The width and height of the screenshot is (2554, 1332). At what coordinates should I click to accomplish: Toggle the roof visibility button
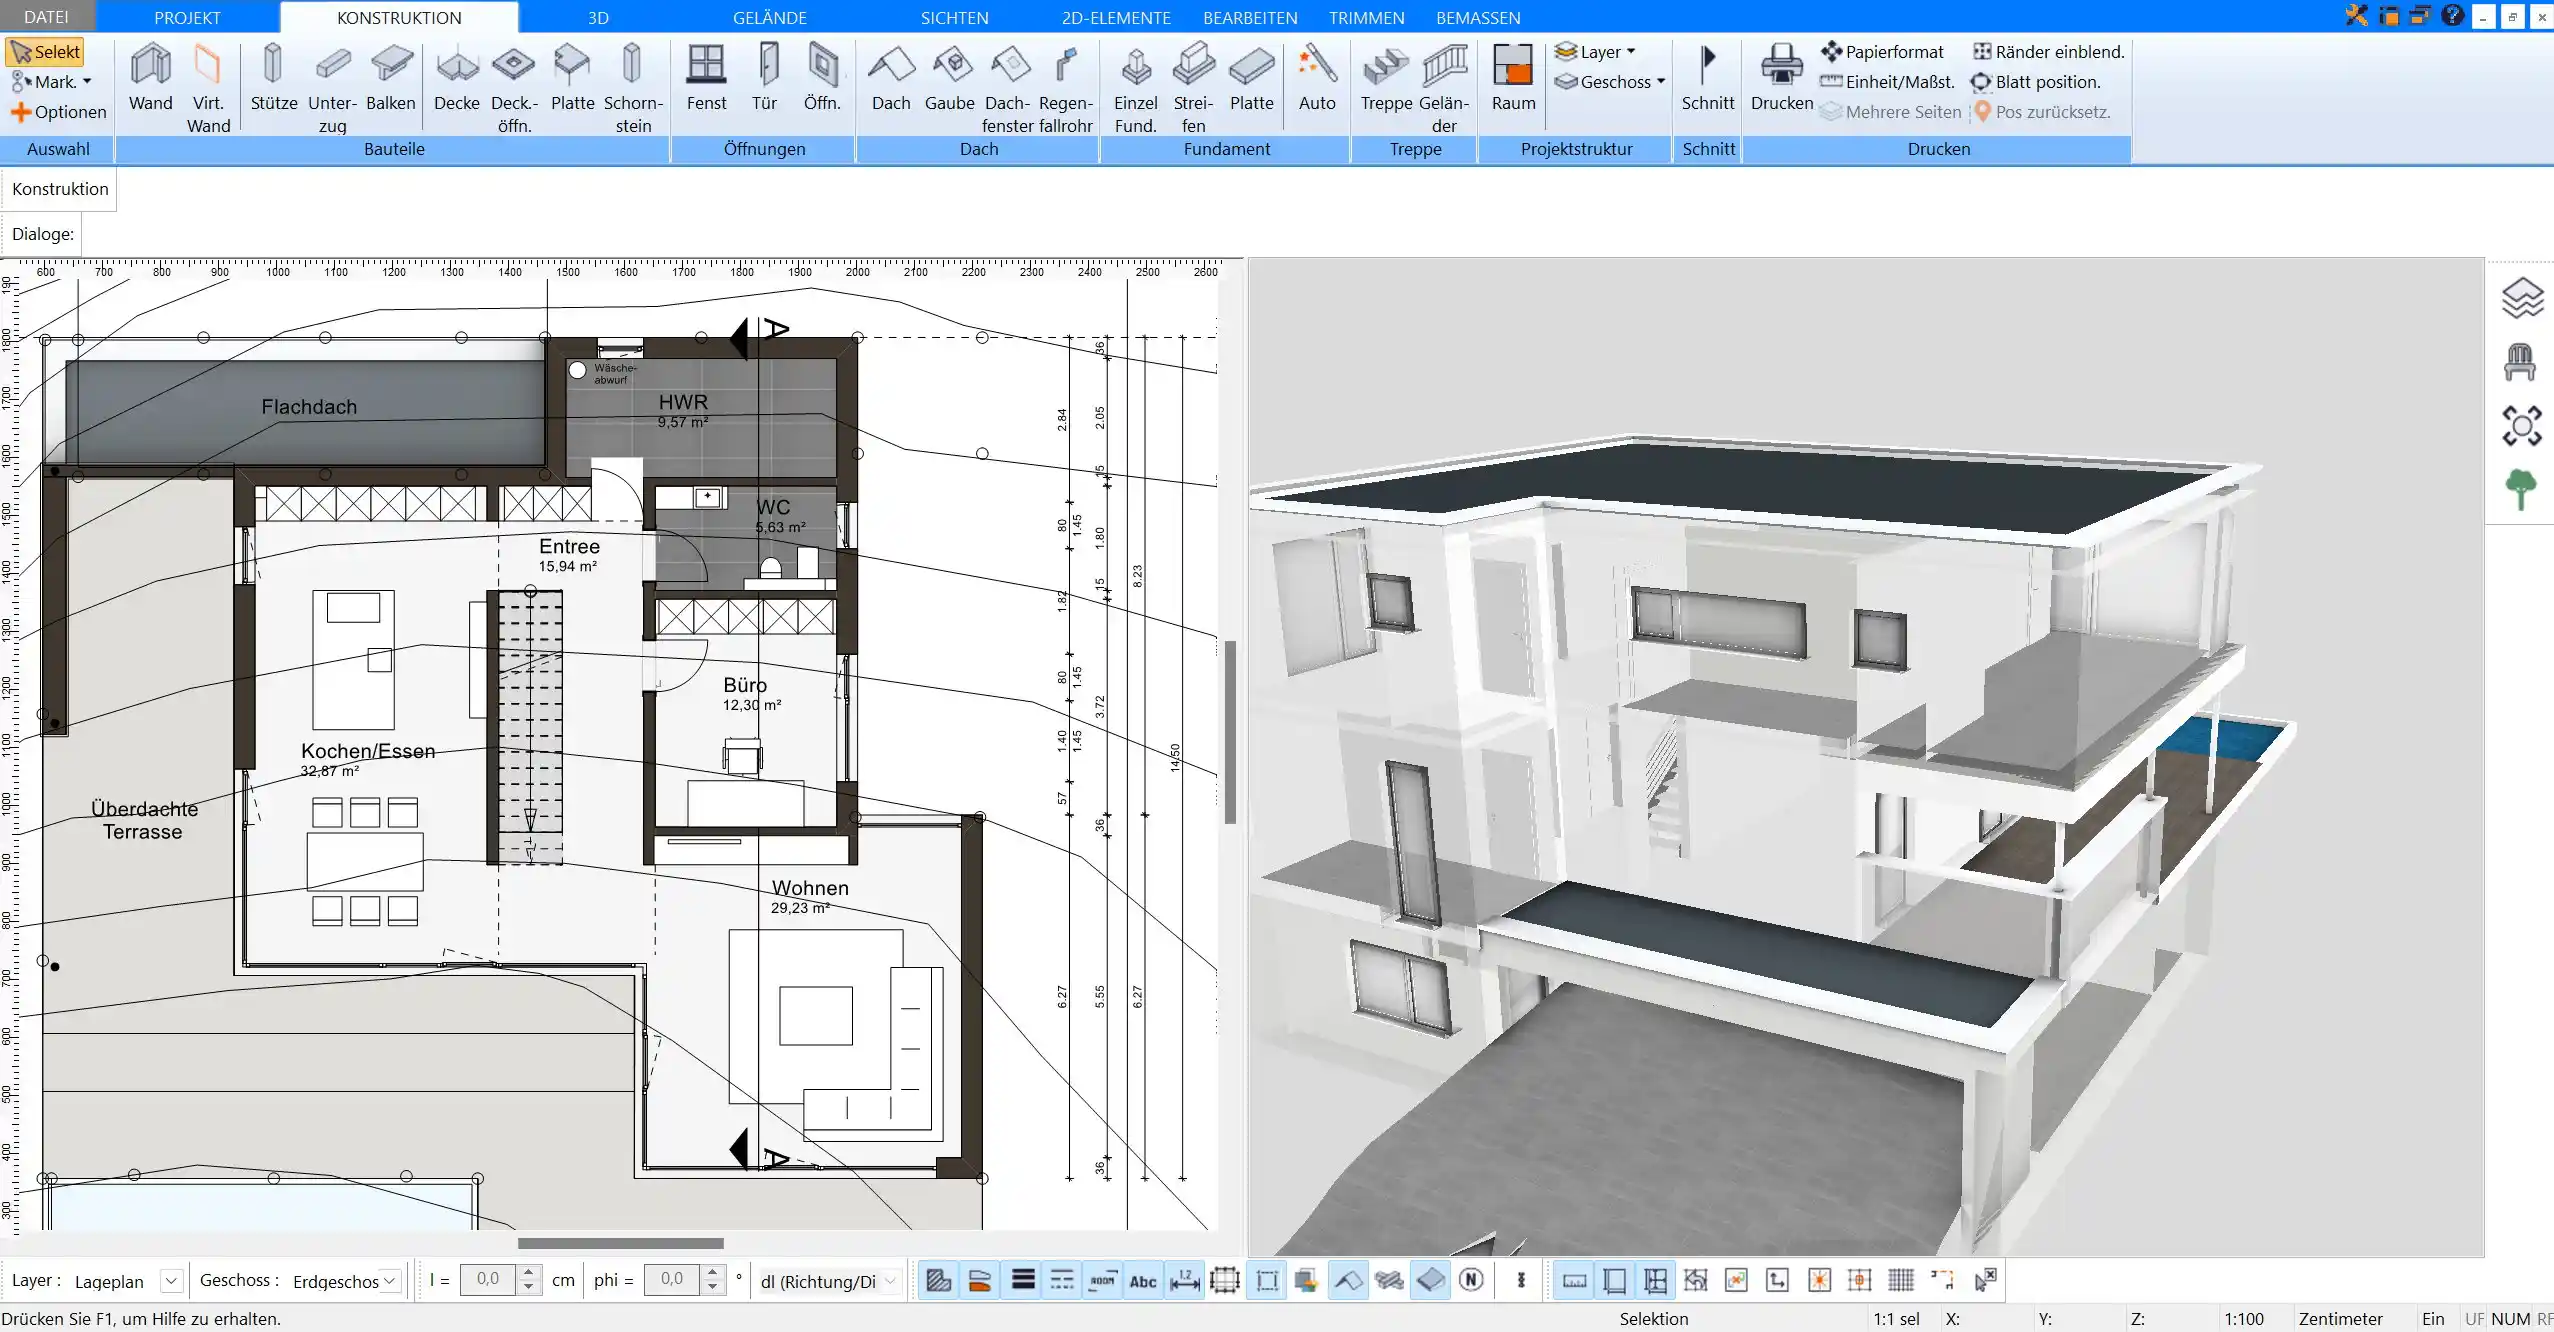click(1348, 1280)
